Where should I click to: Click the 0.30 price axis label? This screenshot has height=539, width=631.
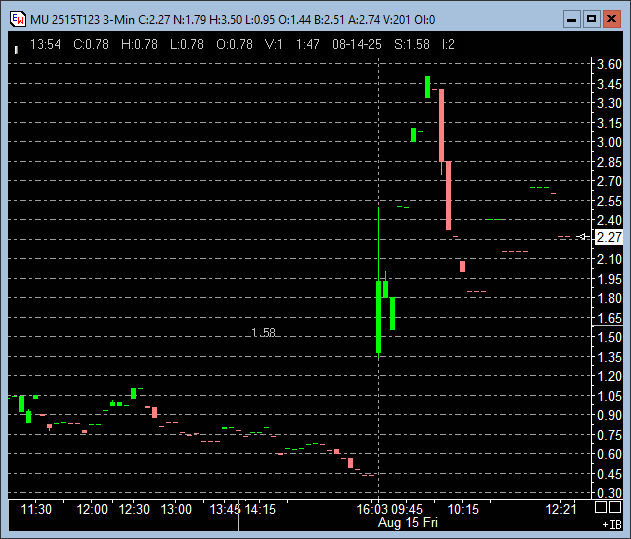(609, 493)
